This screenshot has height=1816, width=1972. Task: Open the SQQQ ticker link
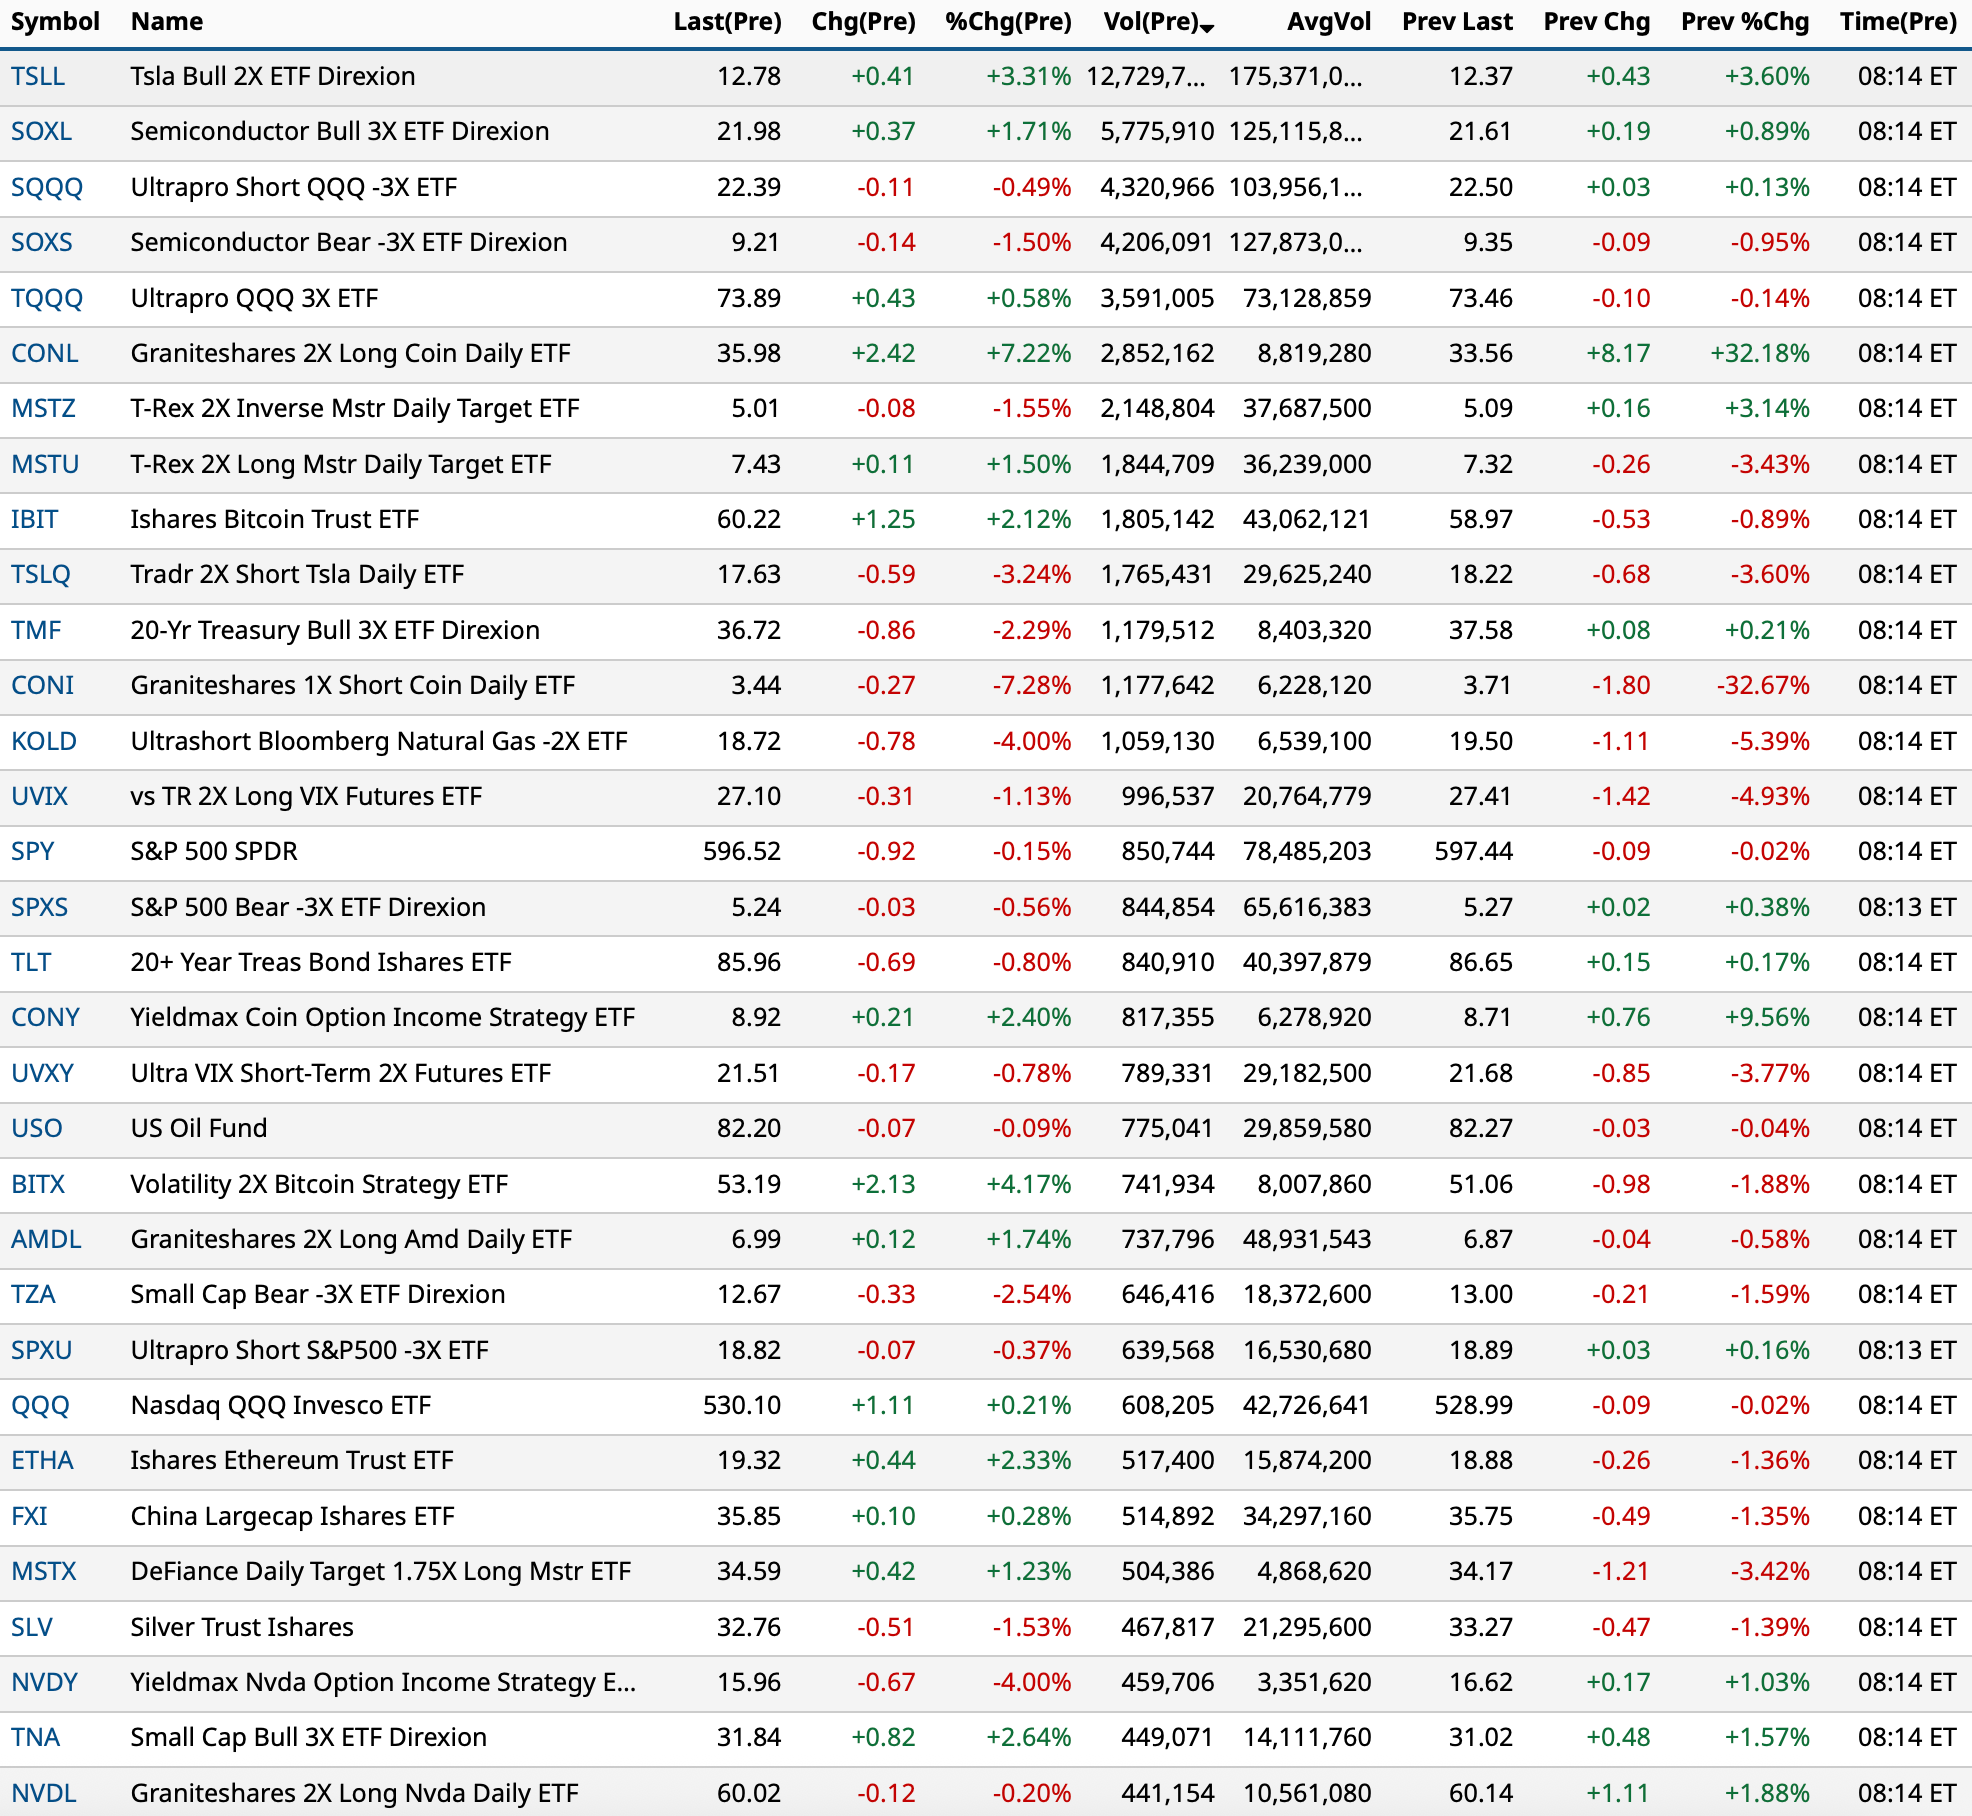point(47,187)
